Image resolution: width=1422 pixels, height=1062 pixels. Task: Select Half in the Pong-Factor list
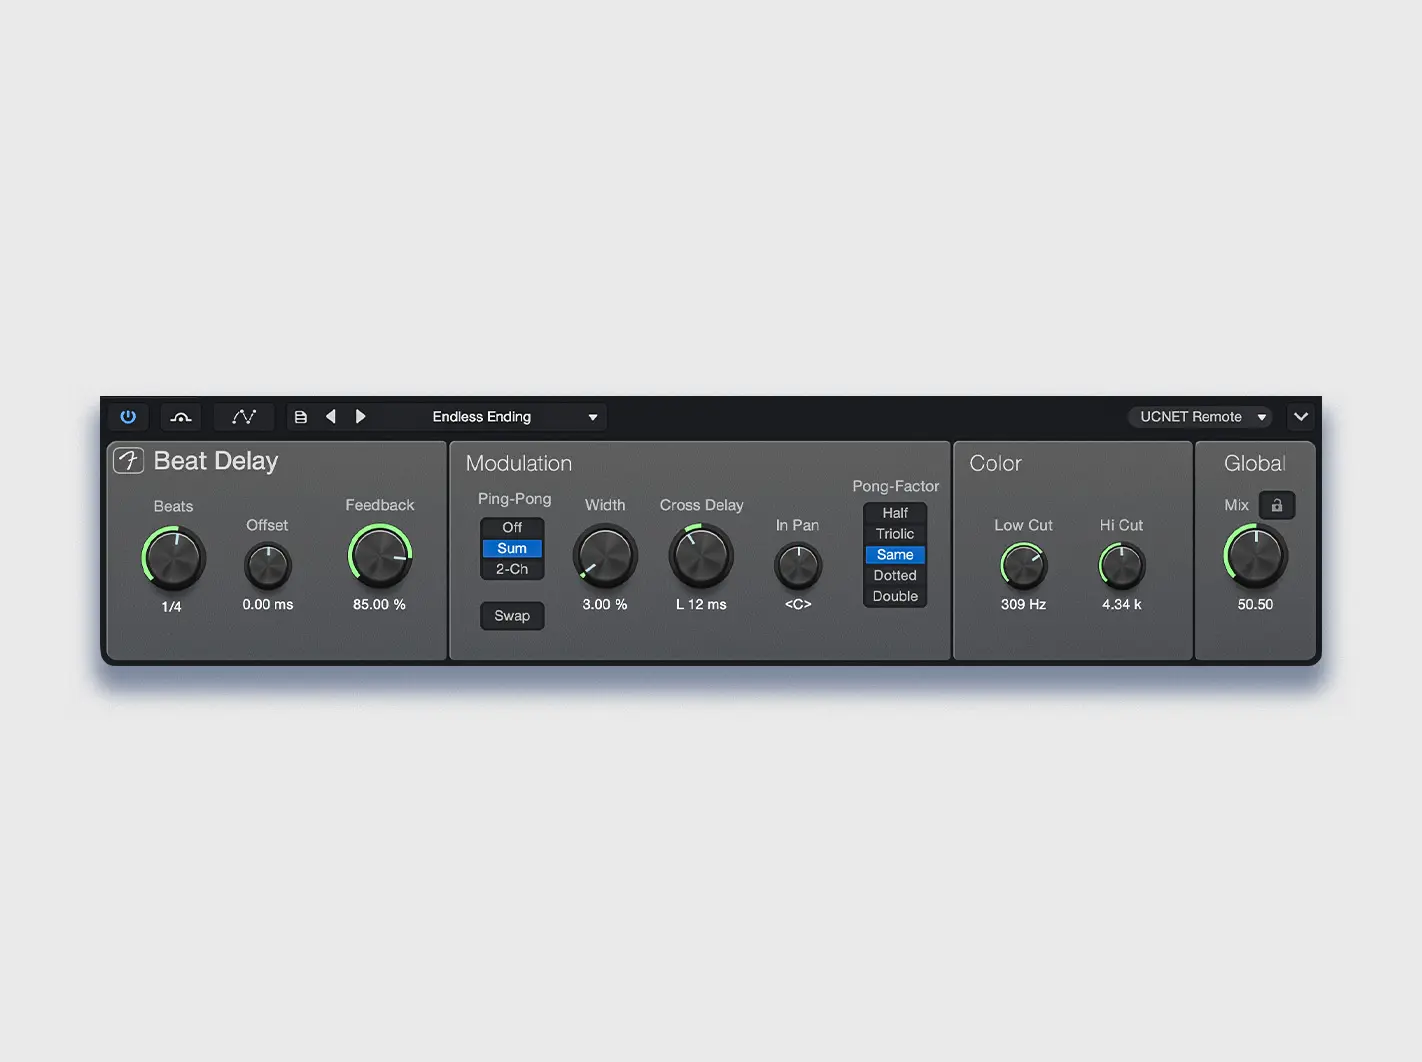[x=894, y=512]
